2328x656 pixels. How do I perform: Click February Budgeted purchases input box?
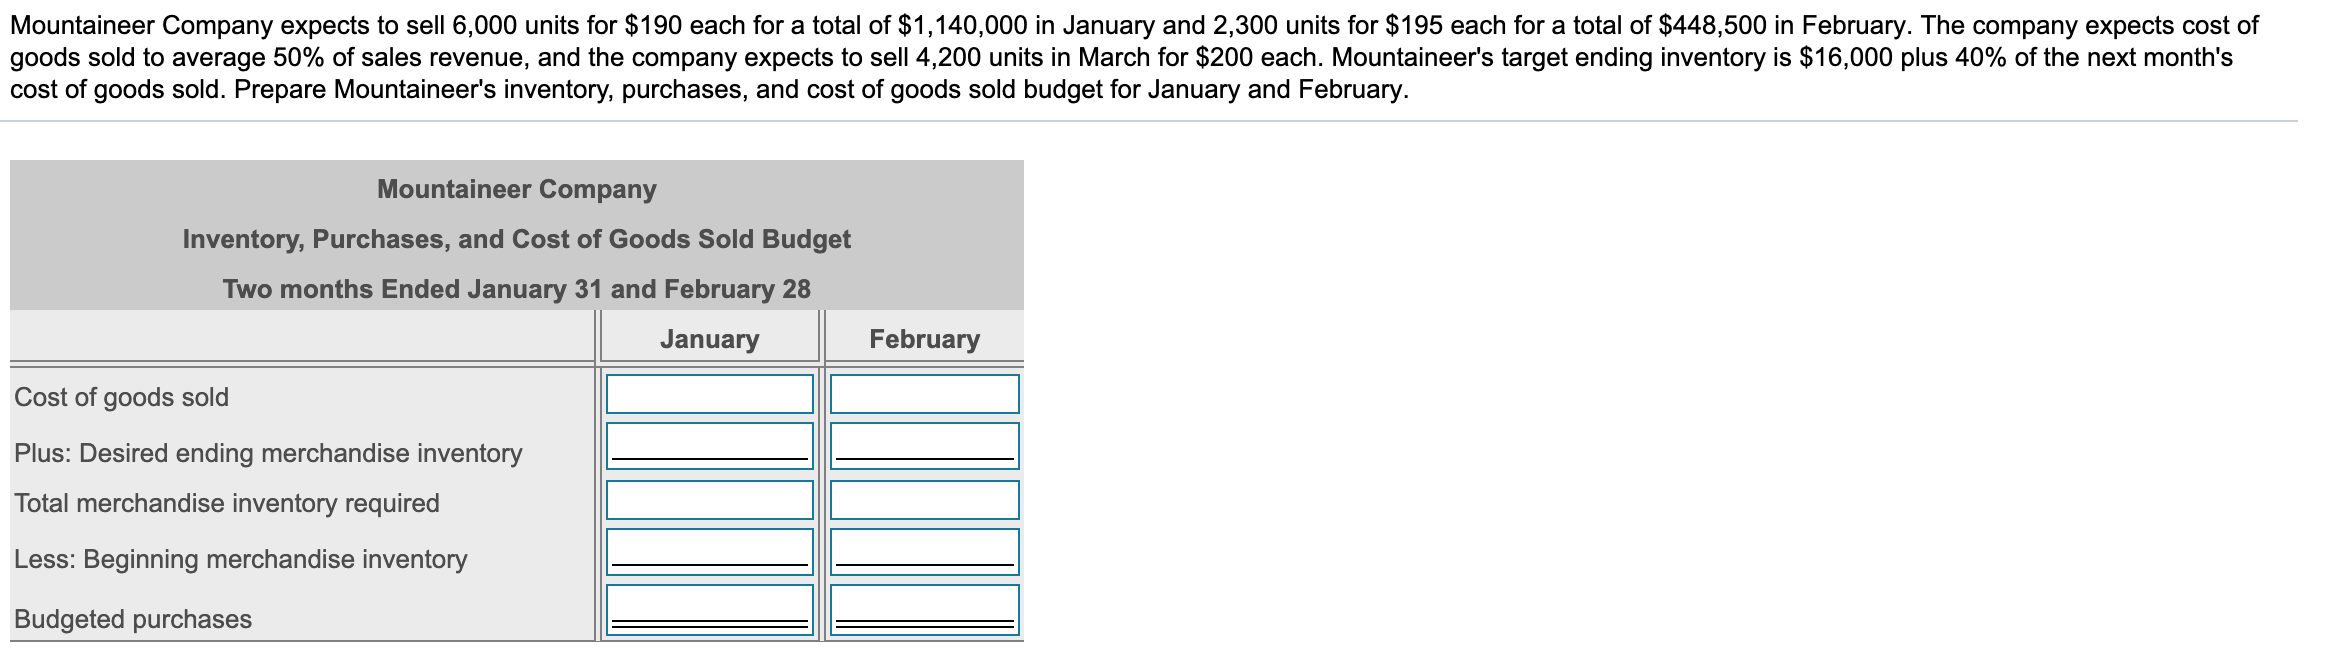pos(924,609)
